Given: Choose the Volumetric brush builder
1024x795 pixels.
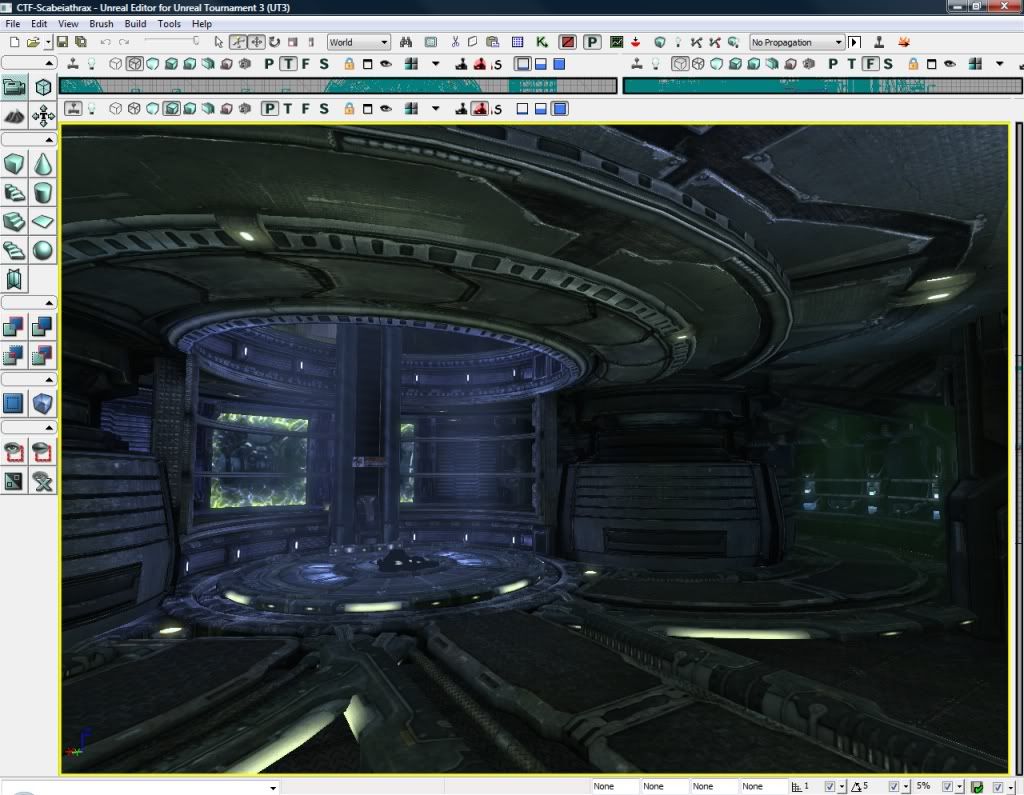Looking at the screenshot, I should click(x=14, y=279).
